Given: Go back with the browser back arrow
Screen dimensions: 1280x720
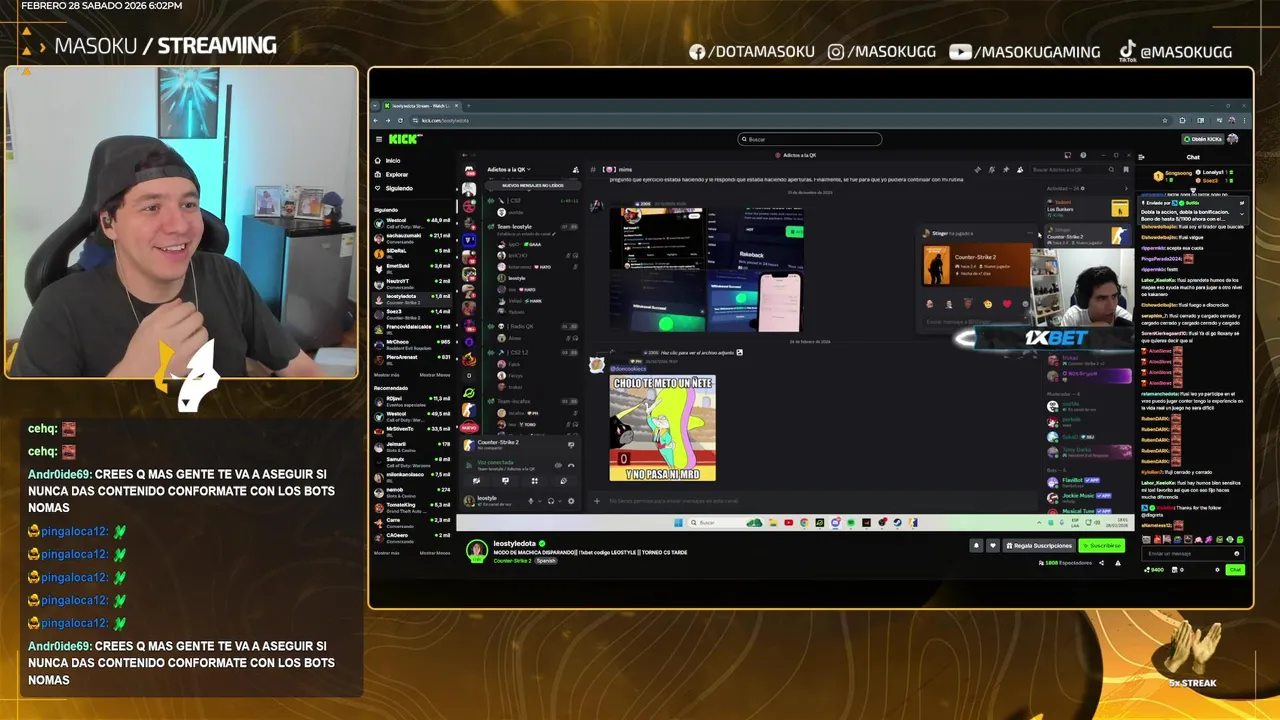Looking at the screenshot, I should (375, 120).
